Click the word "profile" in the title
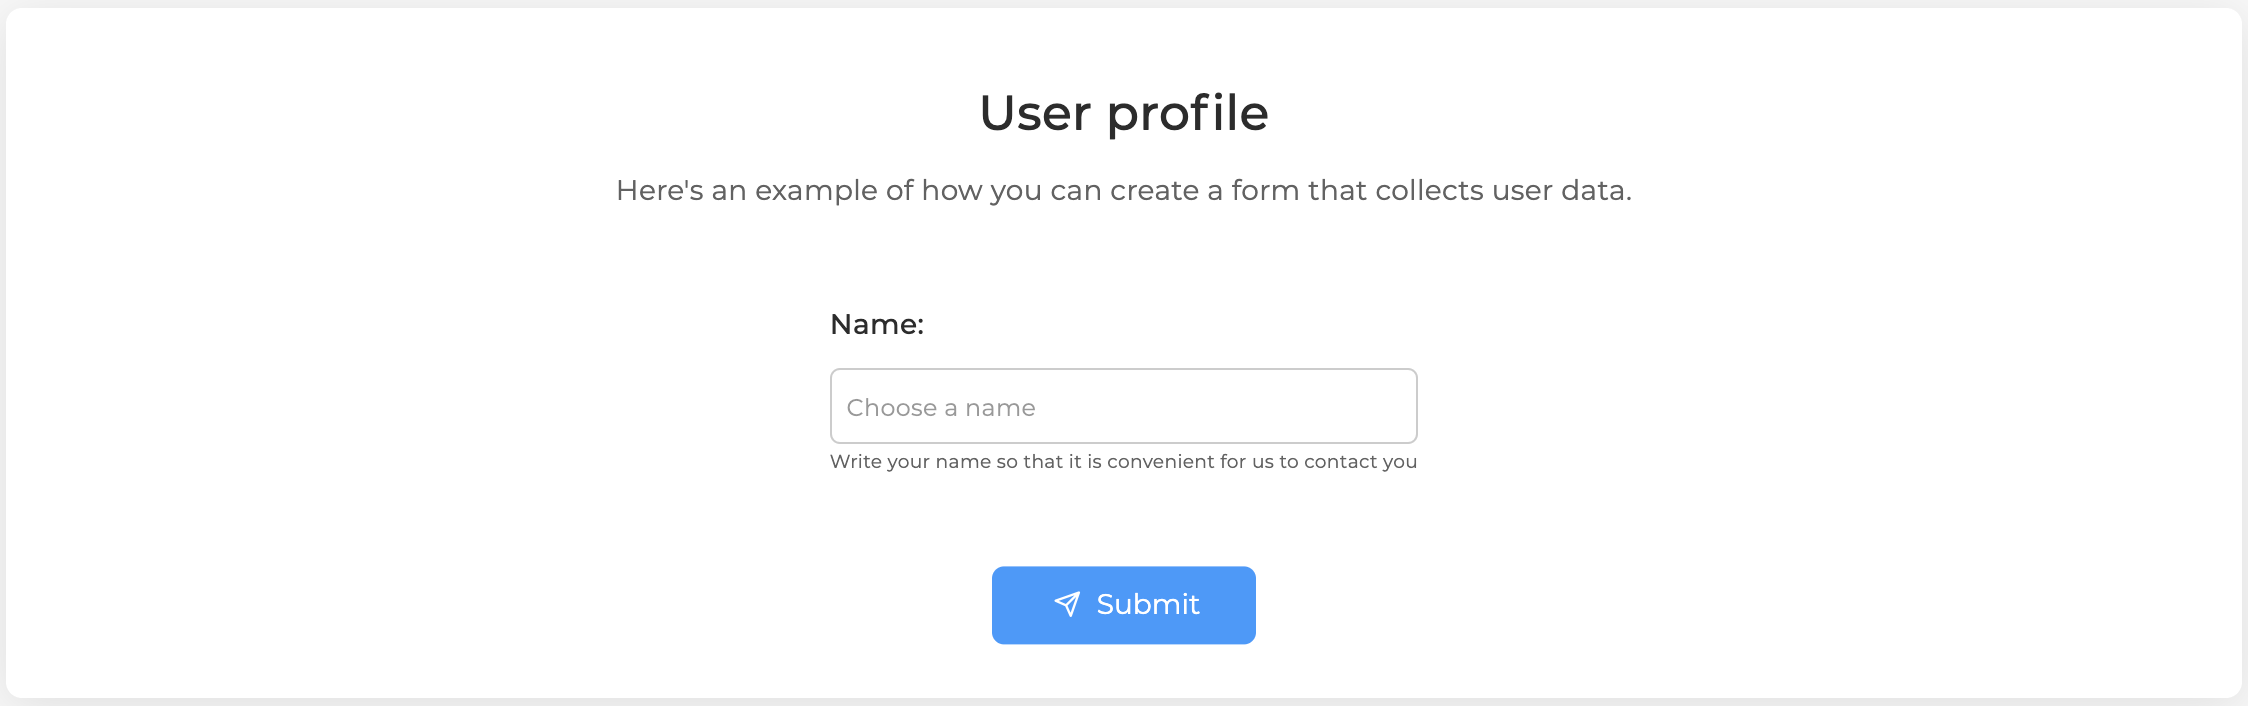The width and height of the screenshot is (2248, 706). tap(1188, 113)
